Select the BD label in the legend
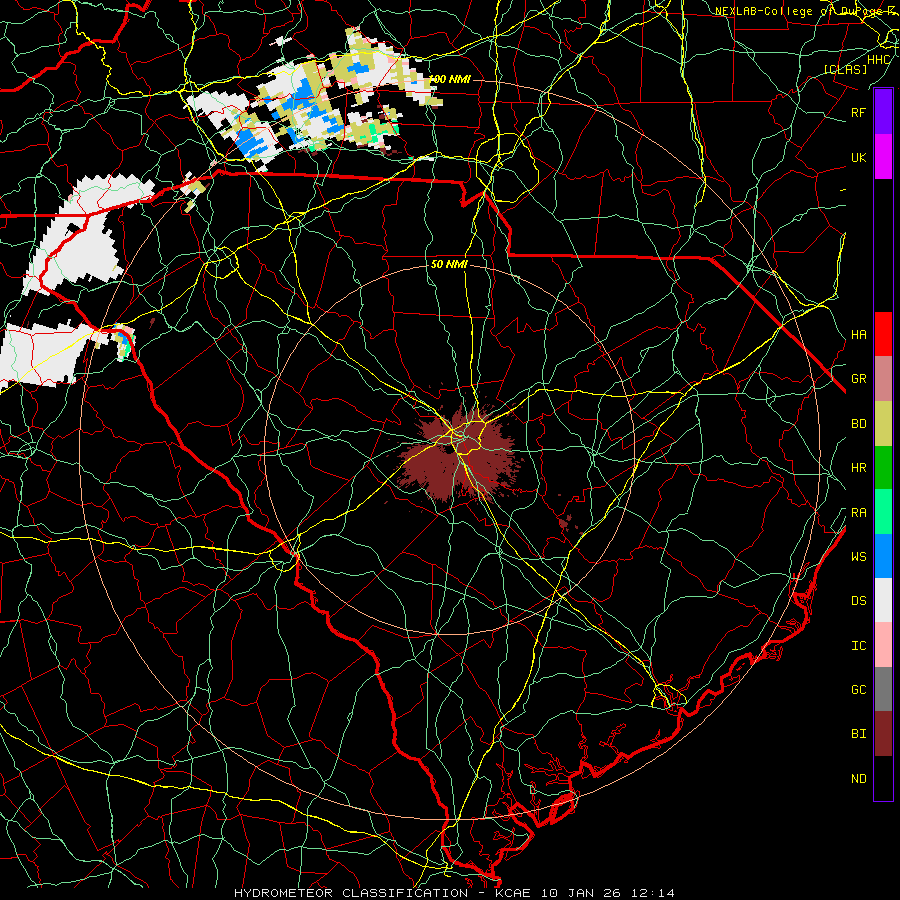 point(858,424)
